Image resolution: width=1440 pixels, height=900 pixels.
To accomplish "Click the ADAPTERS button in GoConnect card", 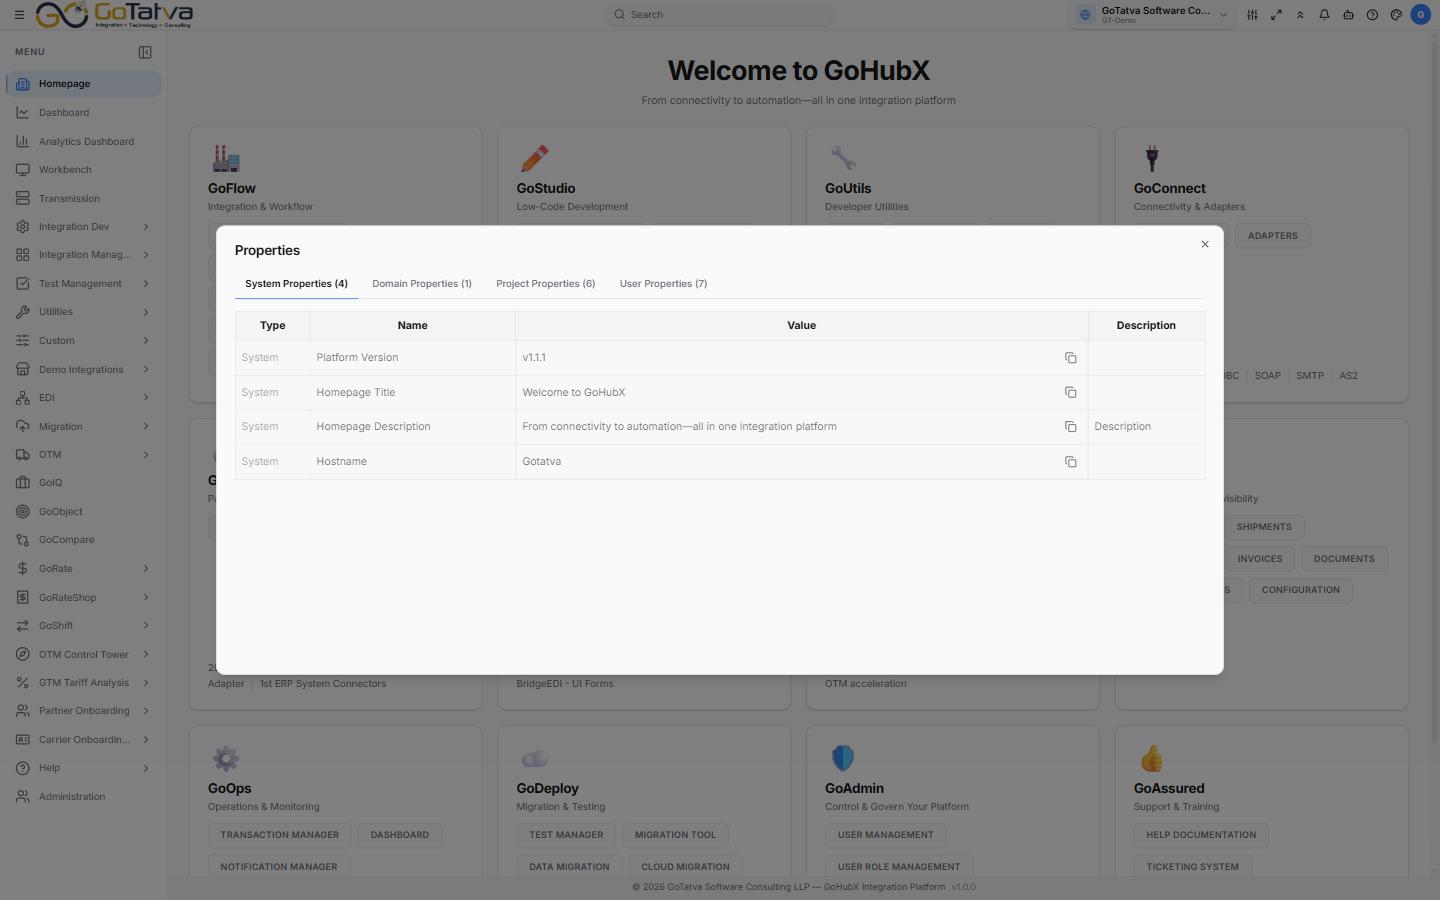I will [1273, 236].
